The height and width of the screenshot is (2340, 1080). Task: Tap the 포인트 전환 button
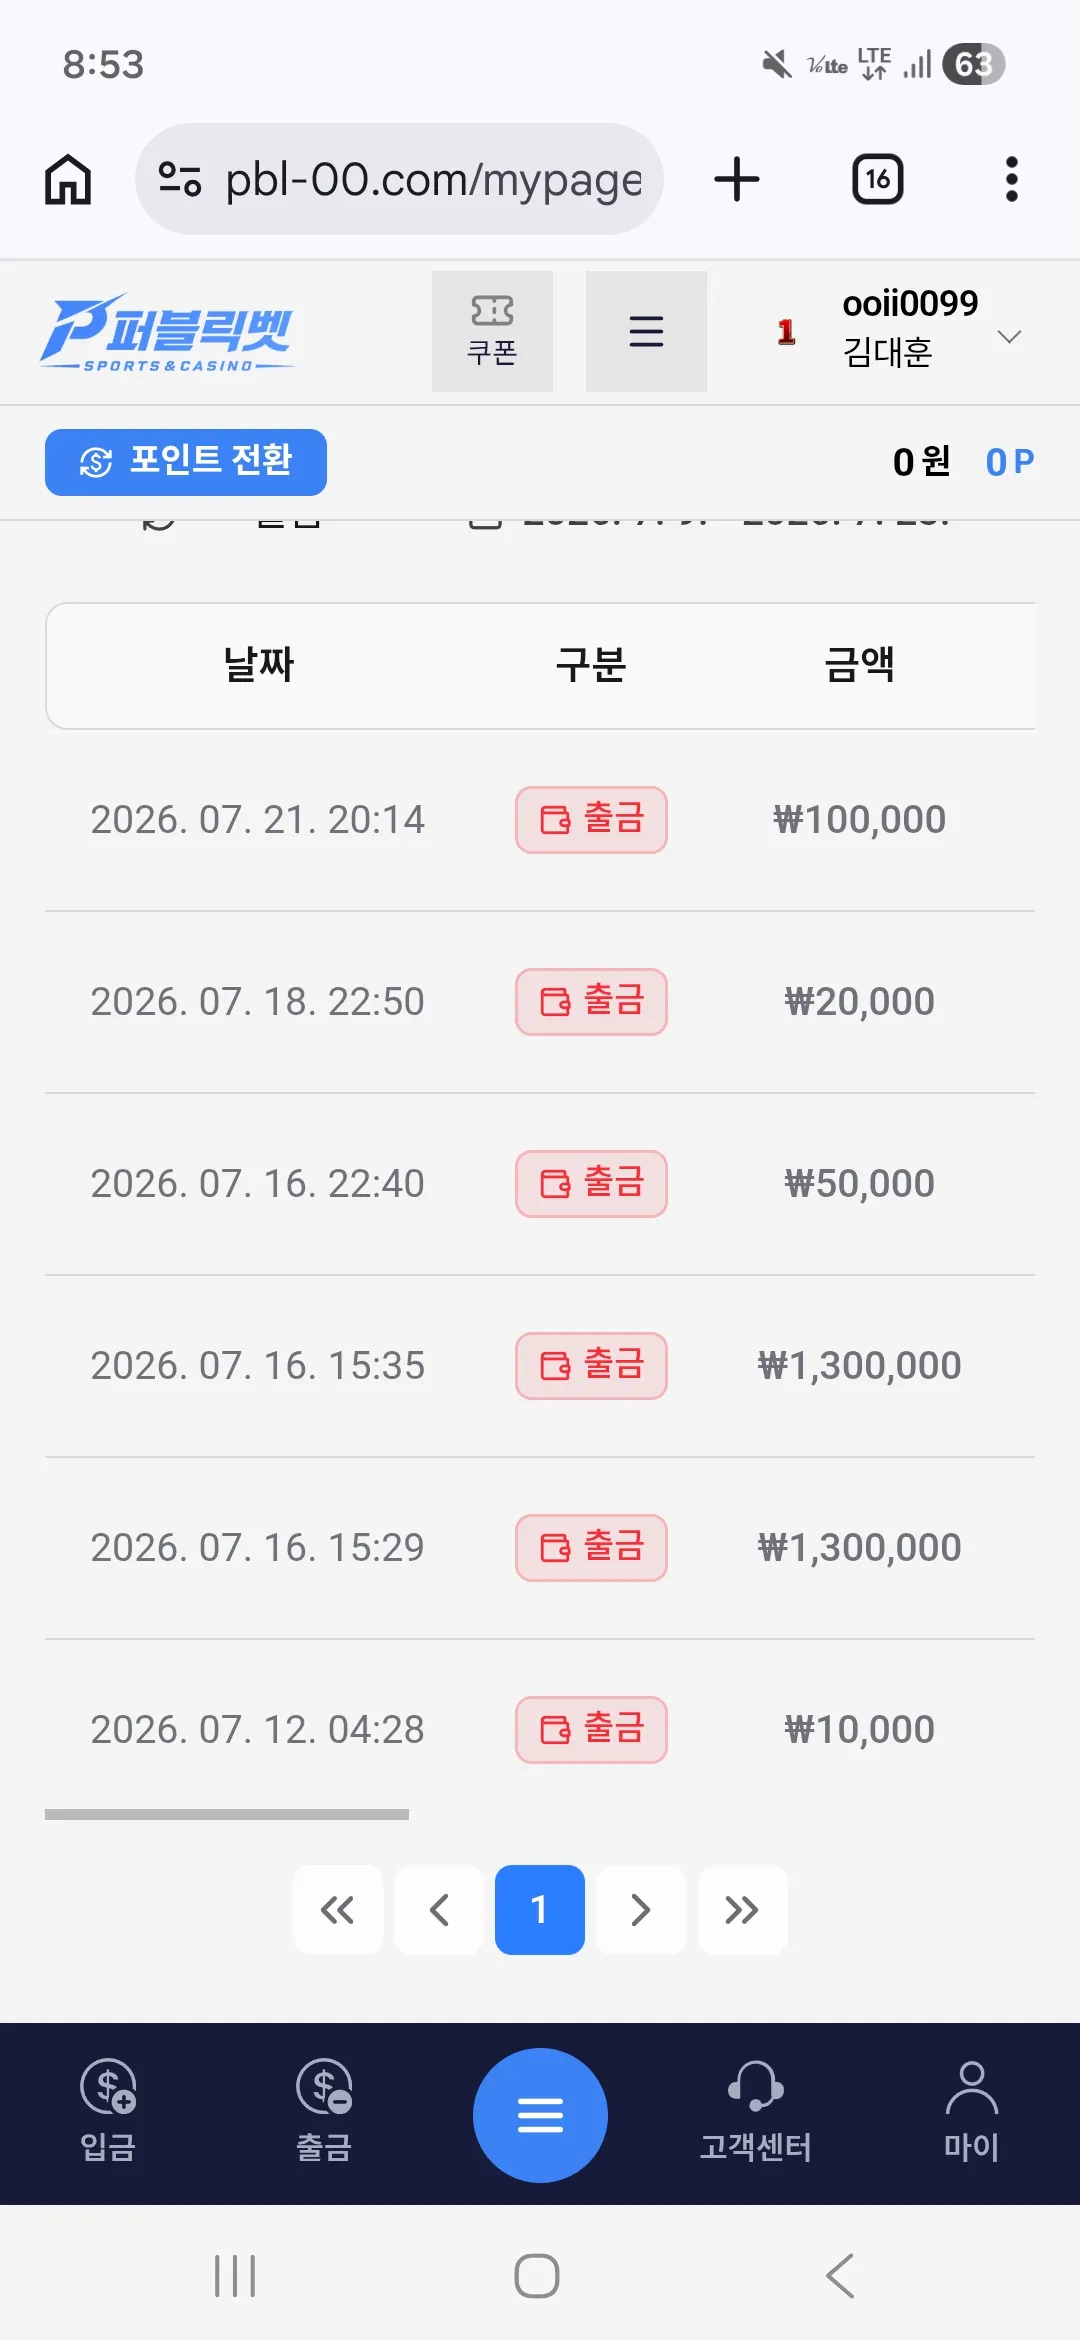(x=186, y=462)
